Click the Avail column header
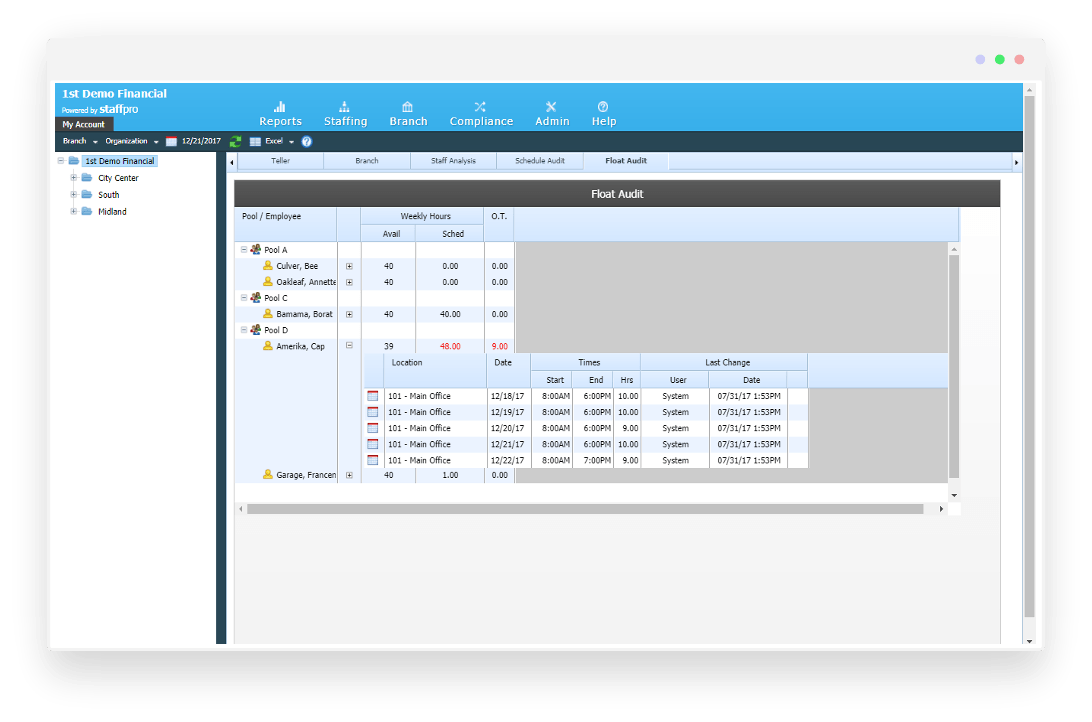The image size is (1092, 722). pos(391,234)
